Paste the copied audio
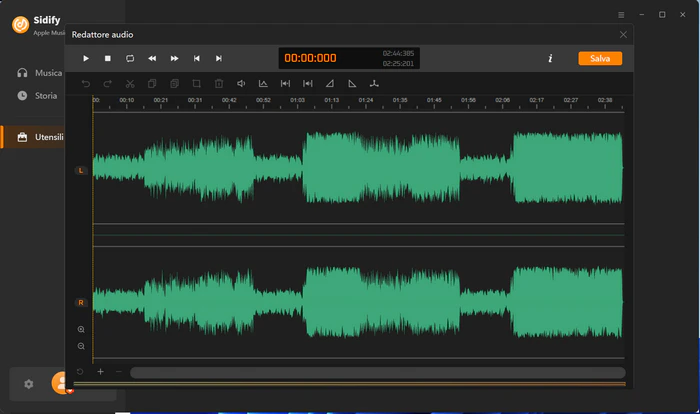Screen dimensions: 700x414 (x=175, y=84)
